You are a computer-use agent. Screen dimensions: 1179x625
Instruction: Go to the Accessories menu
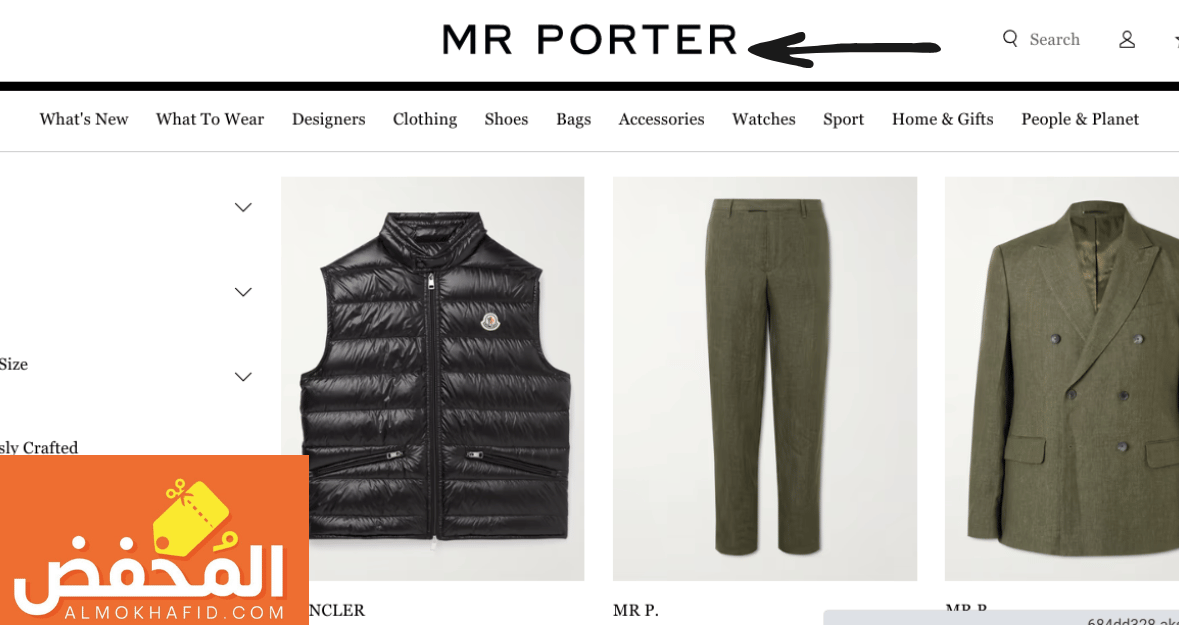point(662,119)
